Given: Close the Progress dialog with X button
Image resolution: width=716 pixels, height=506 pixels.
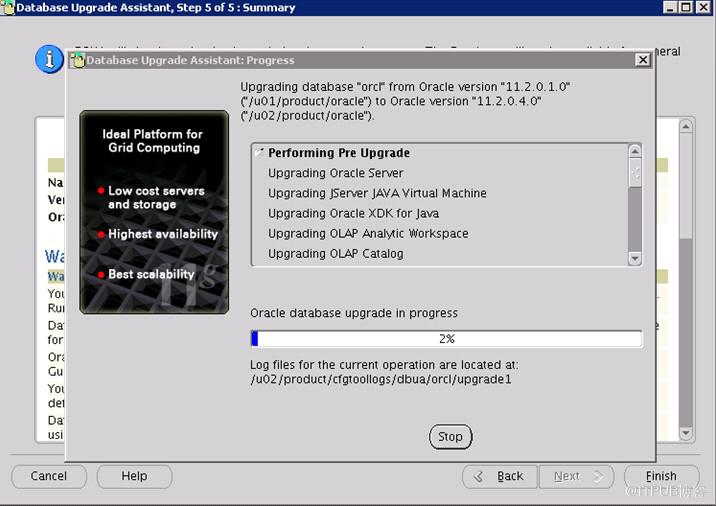Looking at the screenshot, I should 642,60.
